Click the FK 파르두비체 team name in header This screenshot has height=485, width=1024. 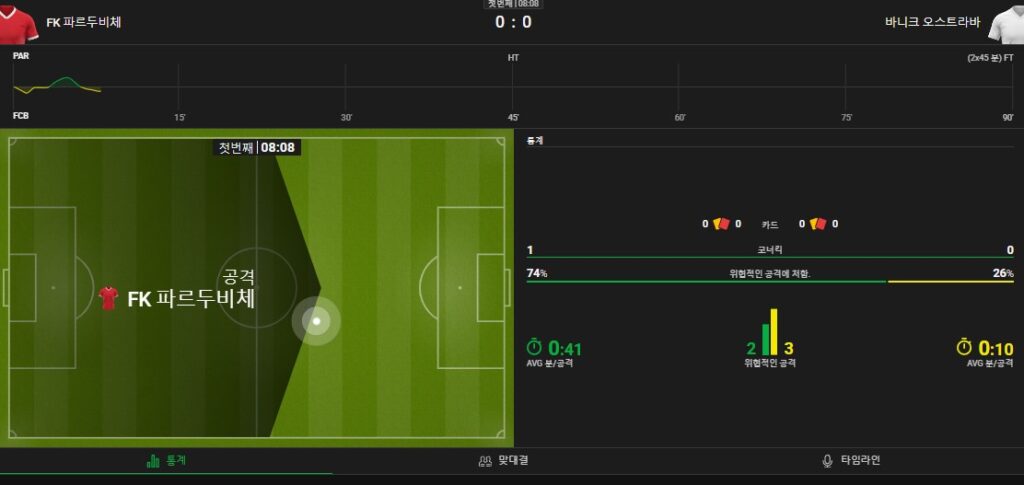pyautogui.click(x=84, y=22)
